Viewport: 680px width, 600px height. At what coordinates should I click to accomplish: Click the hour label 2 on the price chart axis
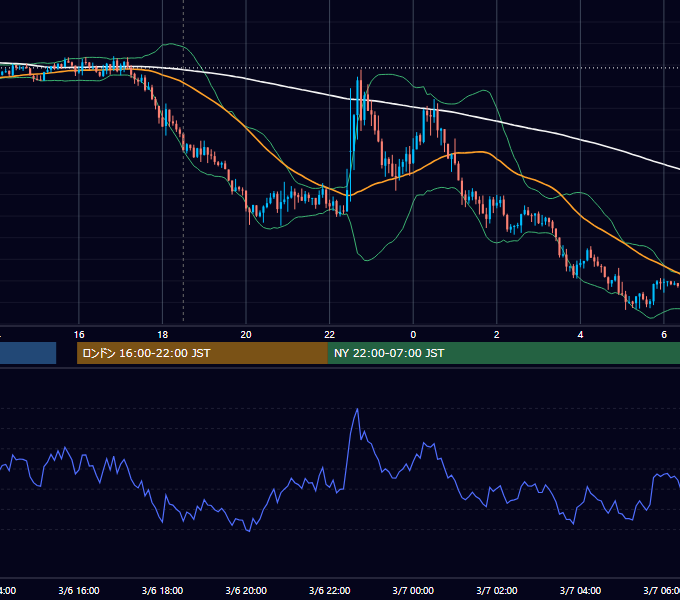click(x=497, y=334)
